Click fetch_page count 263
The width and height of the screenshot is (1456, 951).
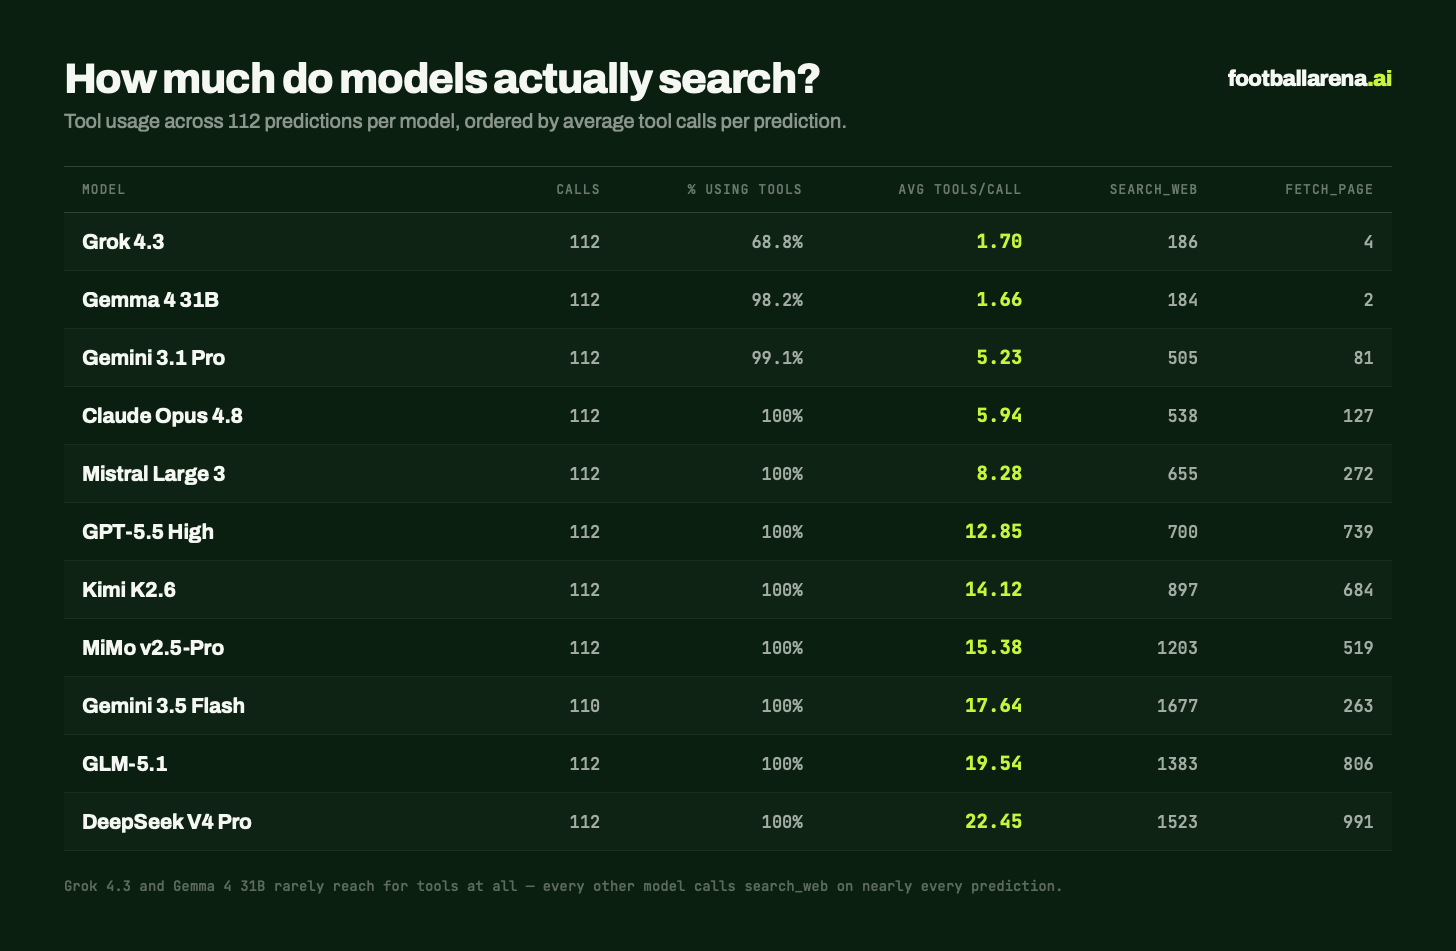[x=1358, y=706]
